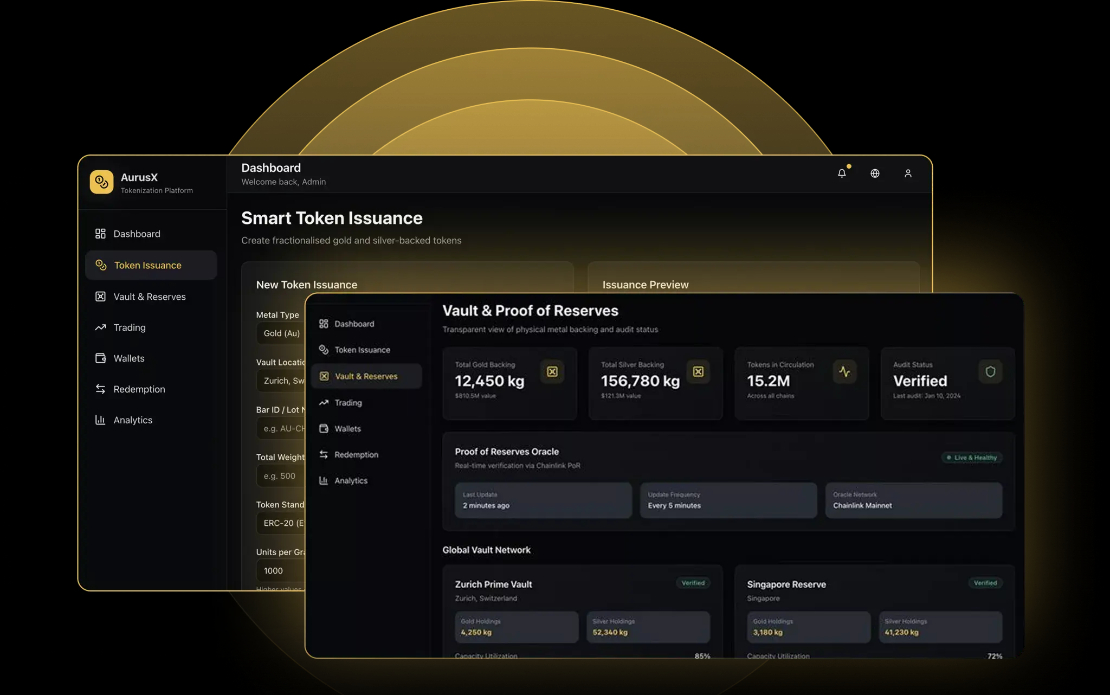1110x695 pixels.
Task: Click the "12,450 kg" gold backing value
Action: 489,381
